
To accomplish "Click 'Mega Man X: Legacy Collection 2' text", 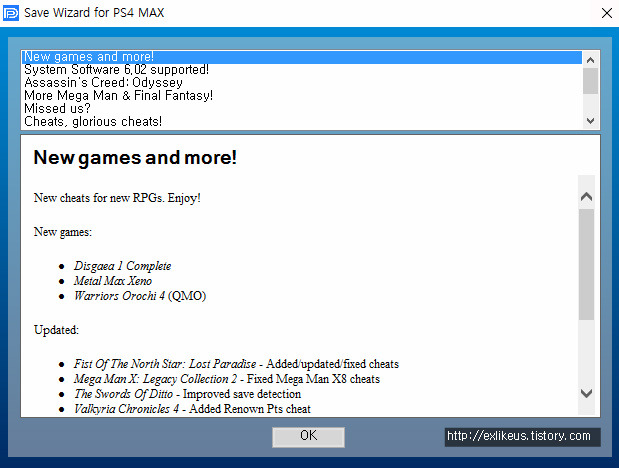I will tap(155, 379).
